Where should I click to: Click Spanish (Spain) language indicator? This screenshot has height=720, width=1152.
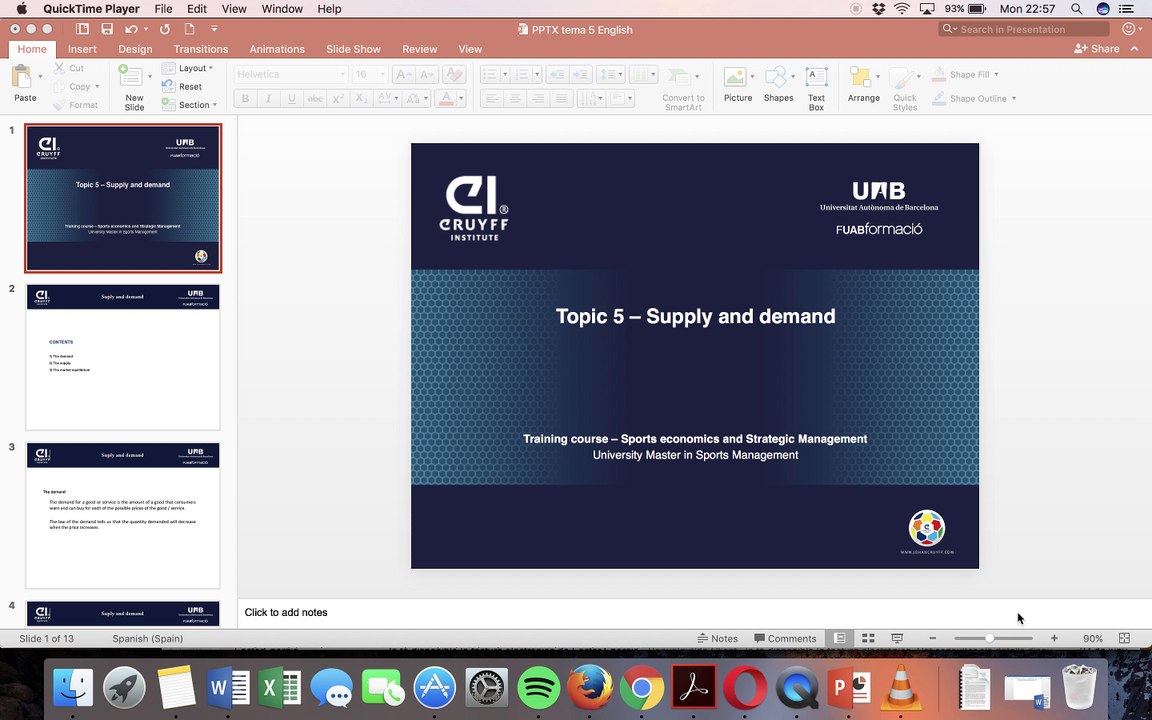148,638
